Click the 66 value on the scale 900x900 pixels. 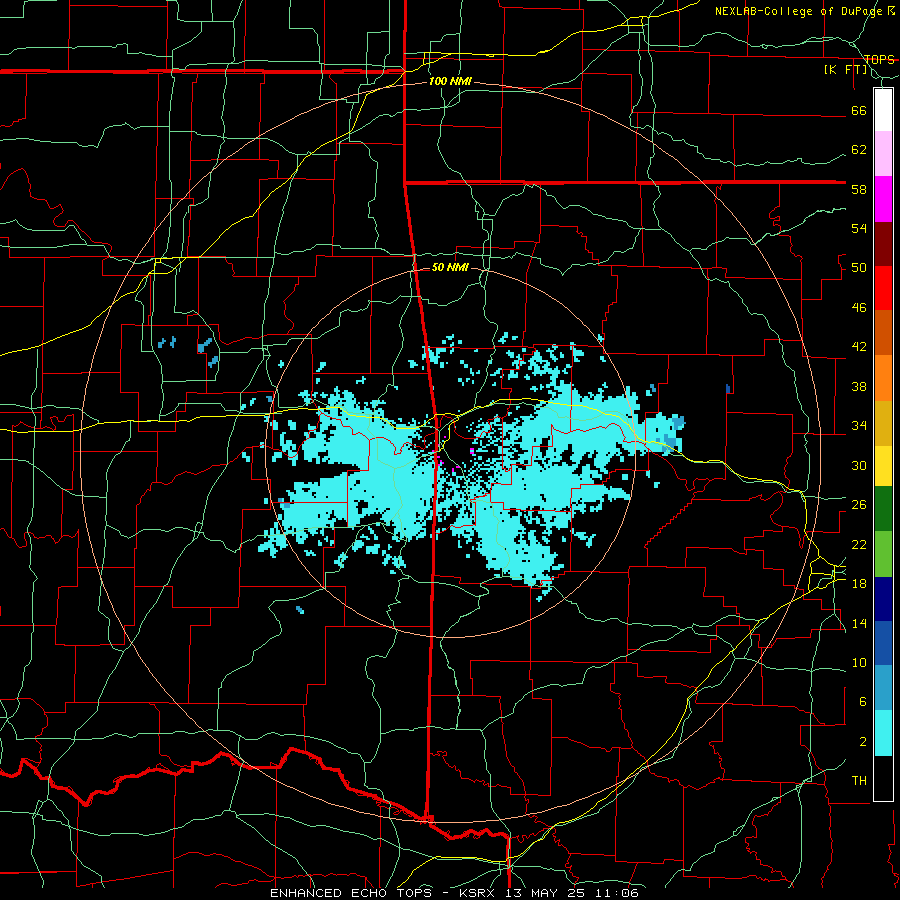(859, 111)
